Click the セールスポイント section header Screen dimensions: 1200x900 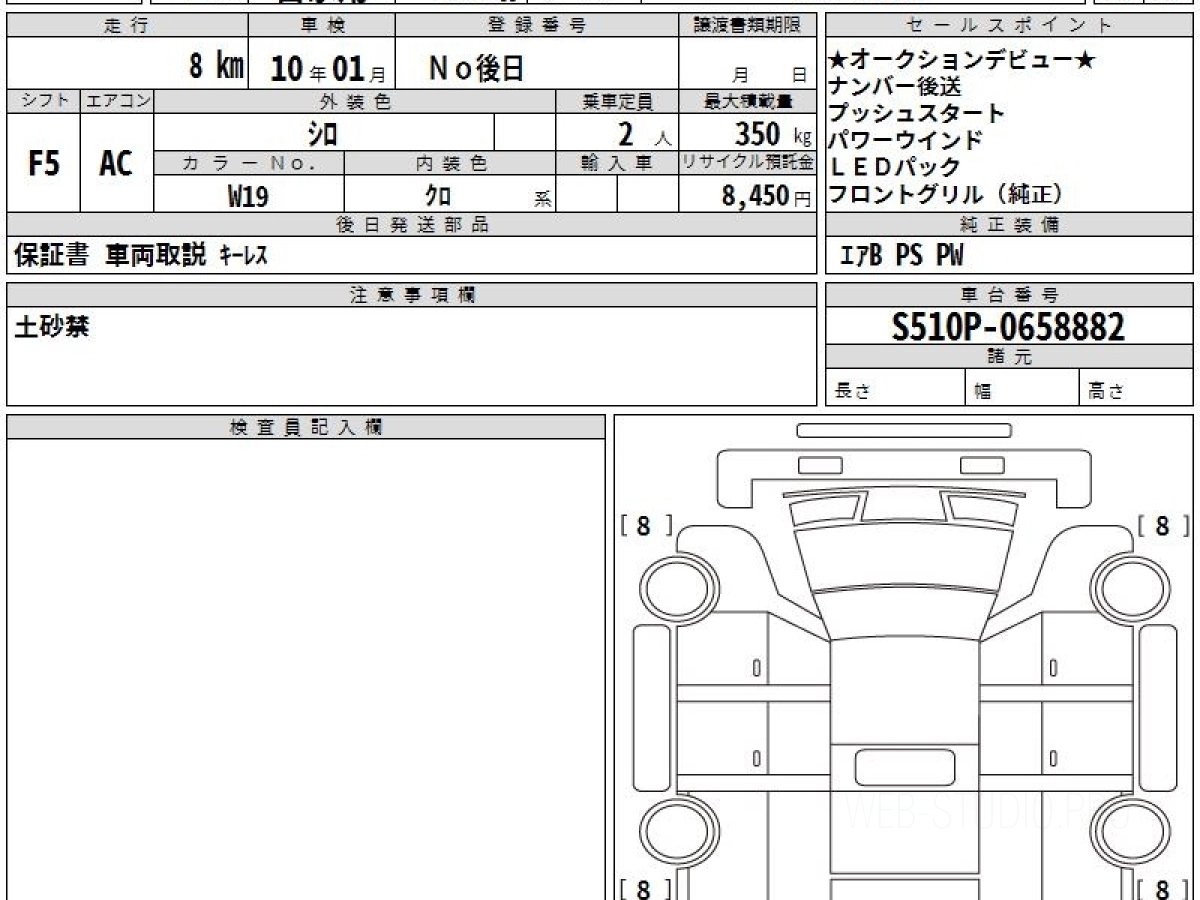pos(1009,26)
